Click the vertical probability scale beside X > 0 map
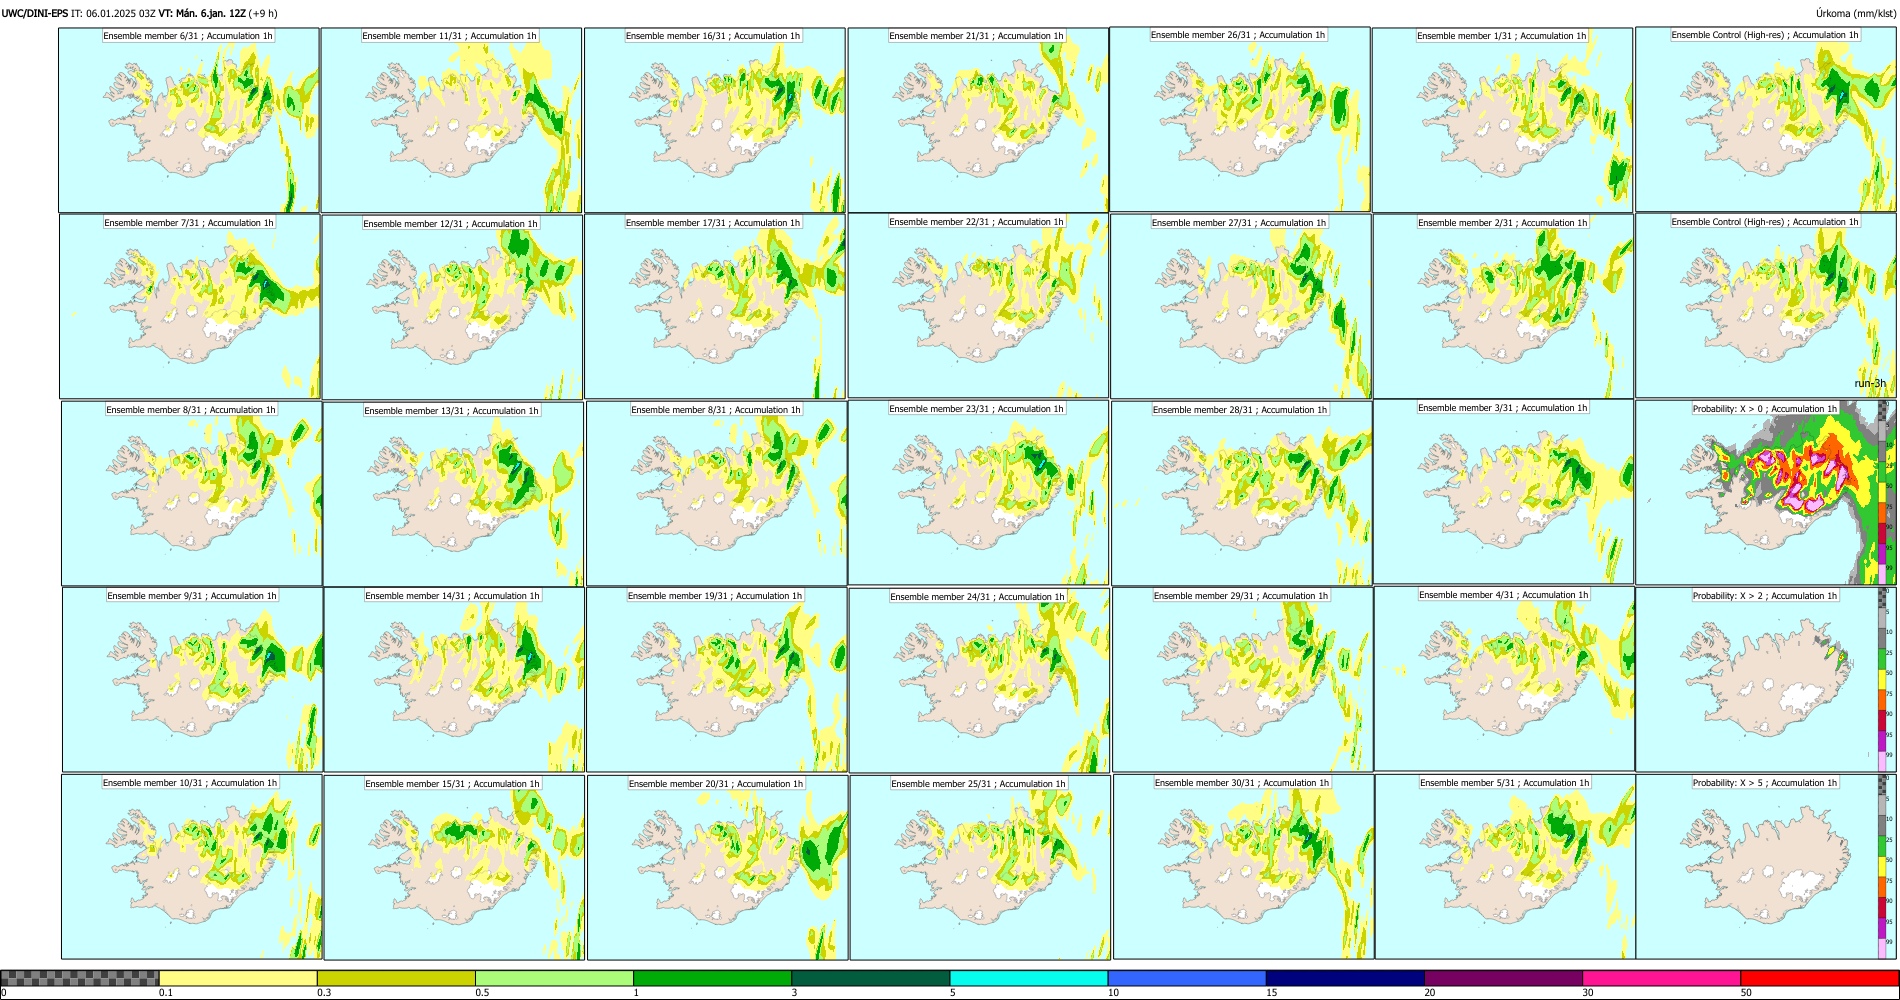 [1883, 493]
